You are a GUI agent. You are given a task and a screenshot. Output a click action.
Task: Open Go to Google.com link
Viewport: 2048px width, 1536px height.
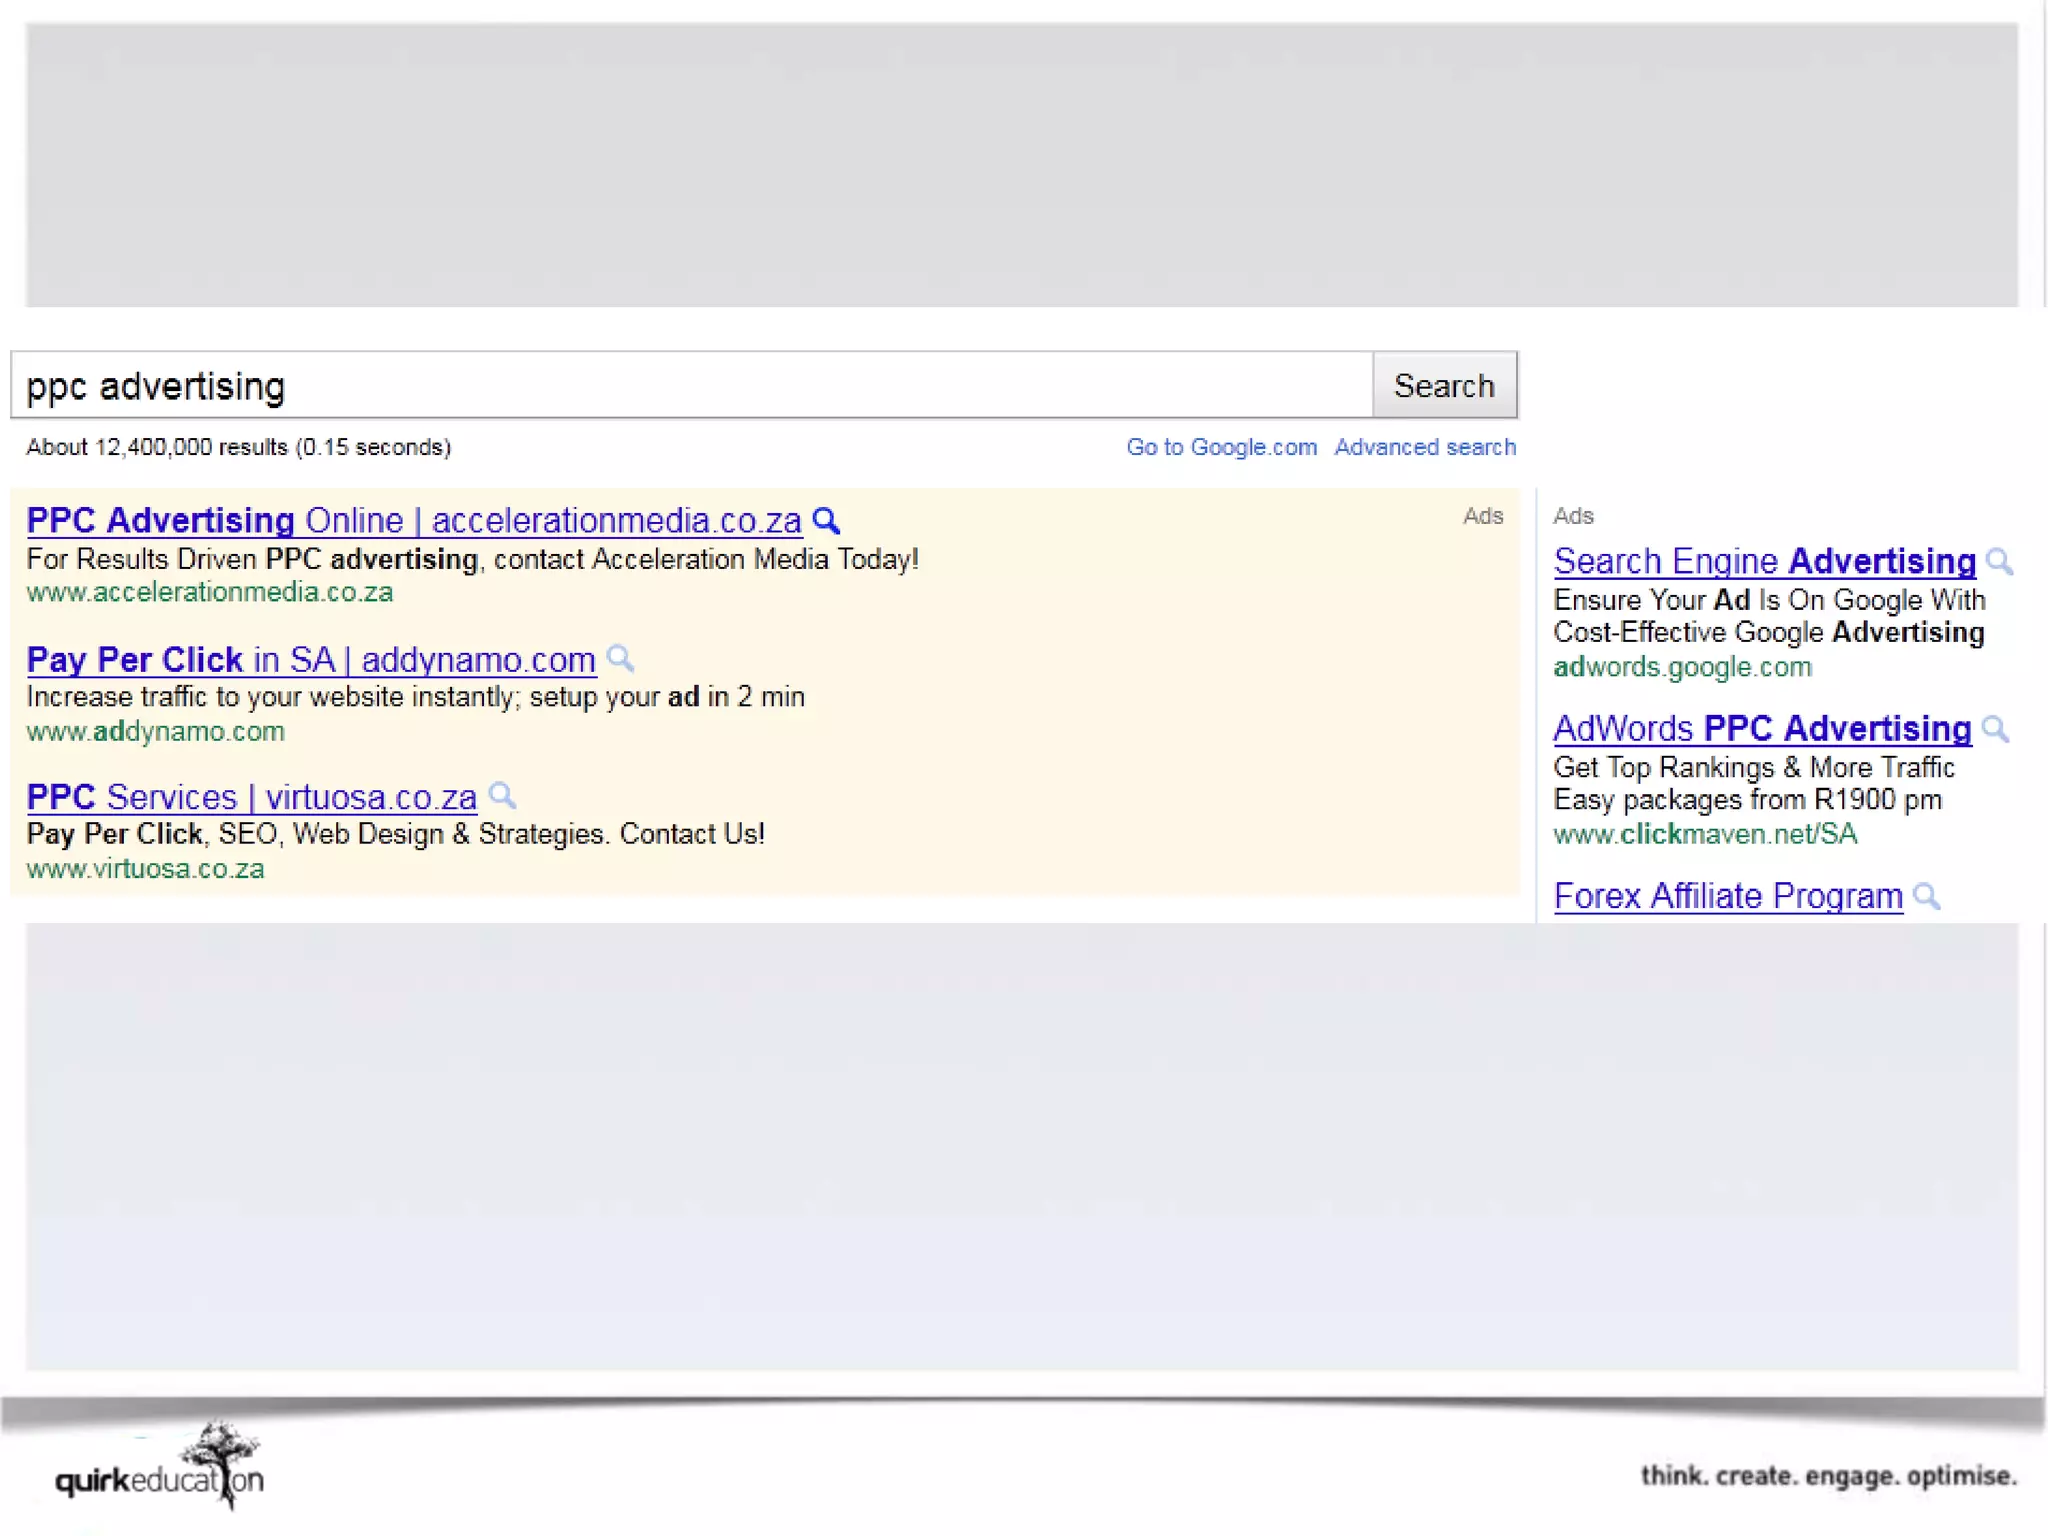(1221, 447)
